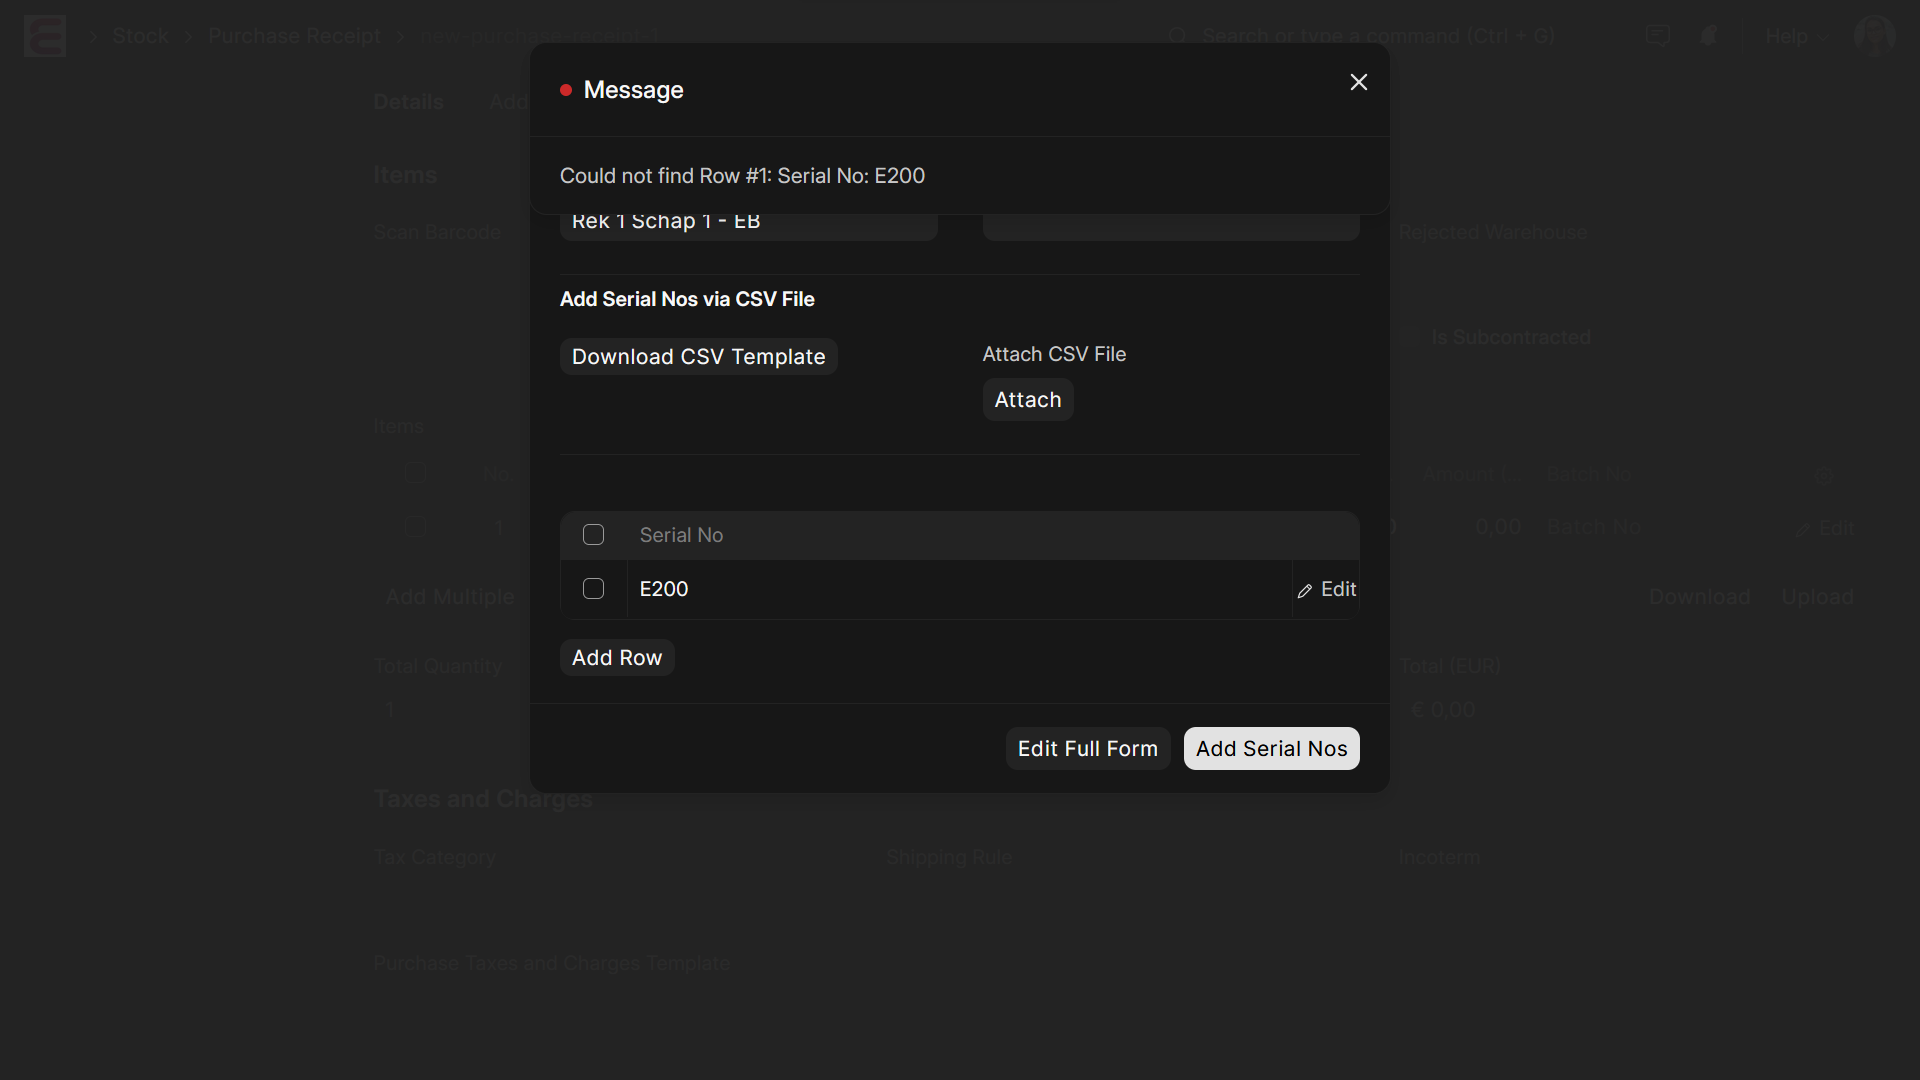Image resolution: width=1920 pixels, height=1080 pixels.
Task: Click the red dot beside Message title
Action: pyautogui.click(x=566, y=90)
